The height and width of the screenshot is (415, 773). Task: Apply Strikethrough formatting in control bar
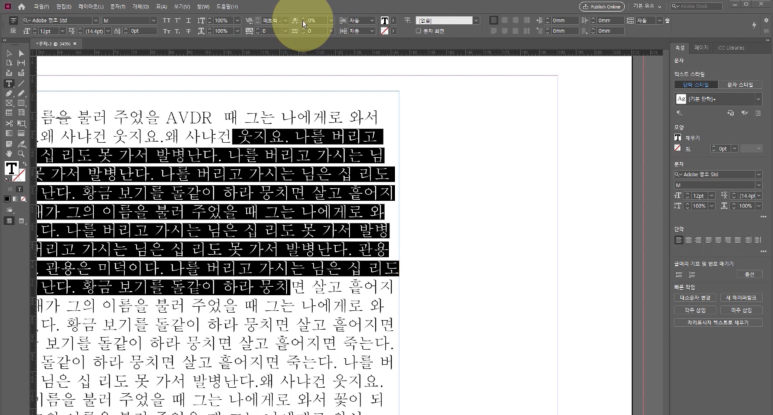pyautogui.click(x=188, y=31)
